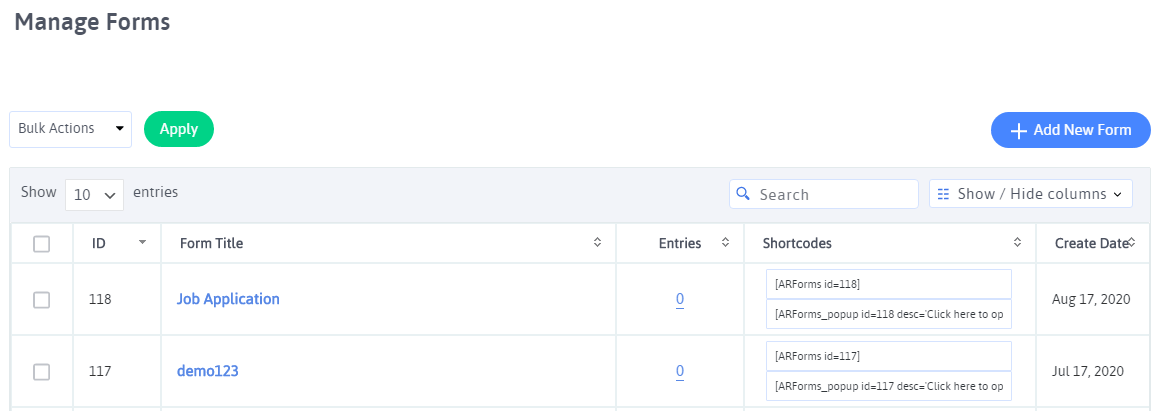1162x411 pixels.
Task: Open the entries-per-page dropdown showing 10
Action: (94, 195)
